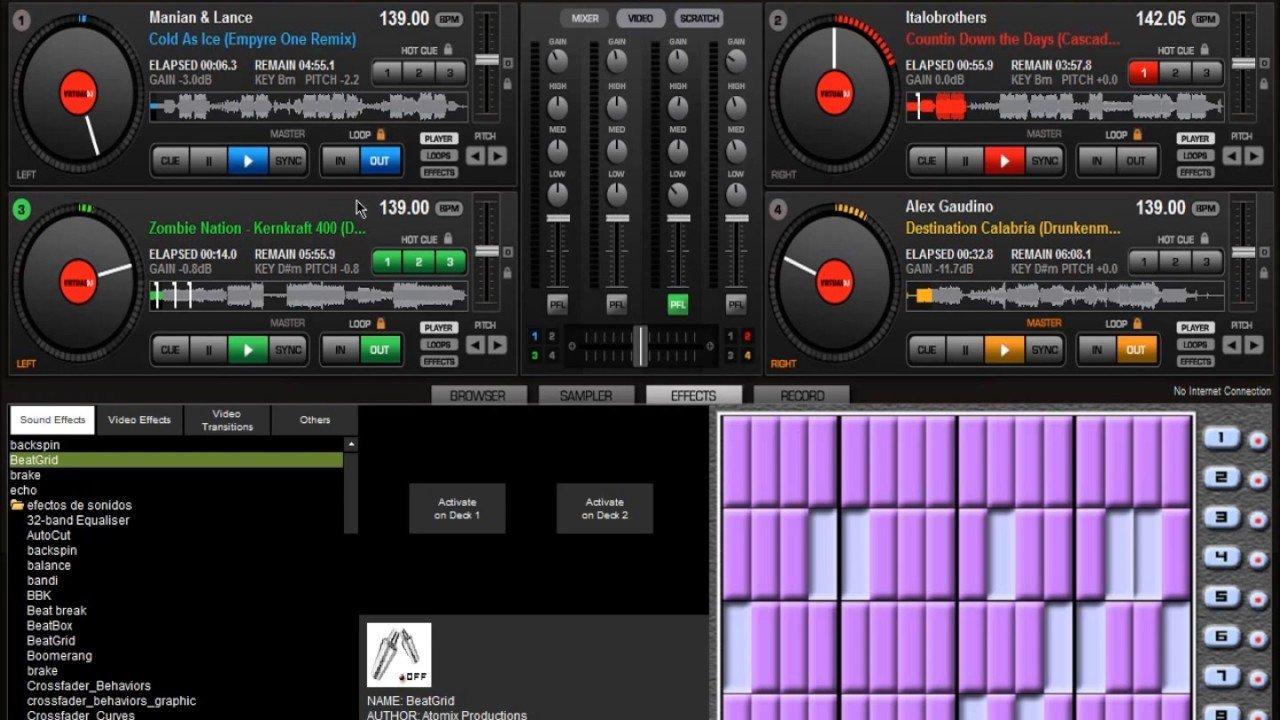Pause deck 3 Zombie Nation track
The height and width of the screenshot is (720, 1280).
pyautogui.click(x=209, y=350)
